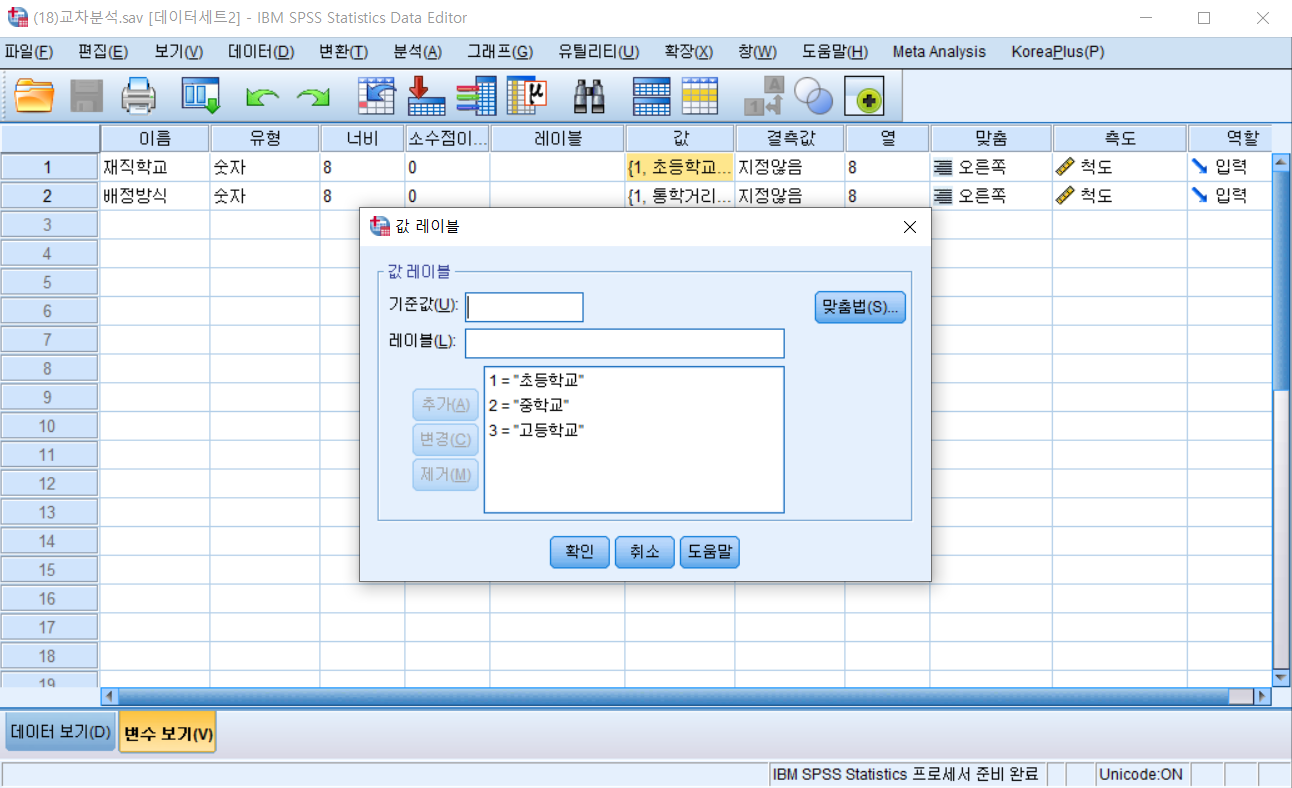Click the Go to case toolbar icon
1292x788 pixels.
tap(377, 97)
